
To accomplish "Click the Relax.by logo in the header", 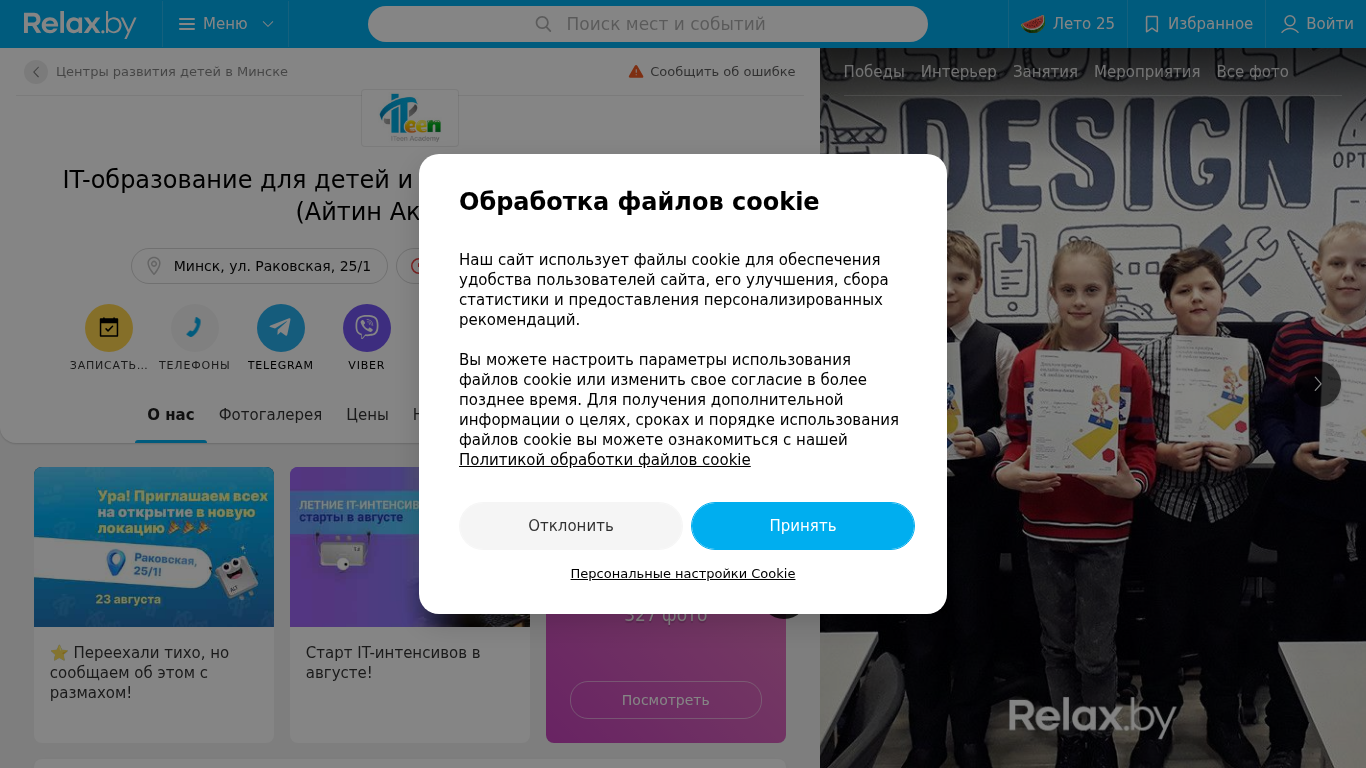I will 80,24.
